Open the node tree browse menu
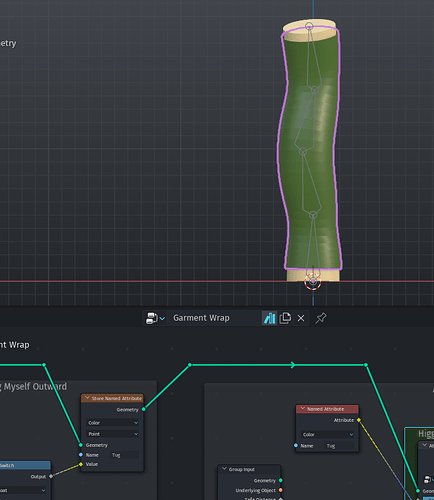This screenshot has height=500, width=434. tap(155, 318)
